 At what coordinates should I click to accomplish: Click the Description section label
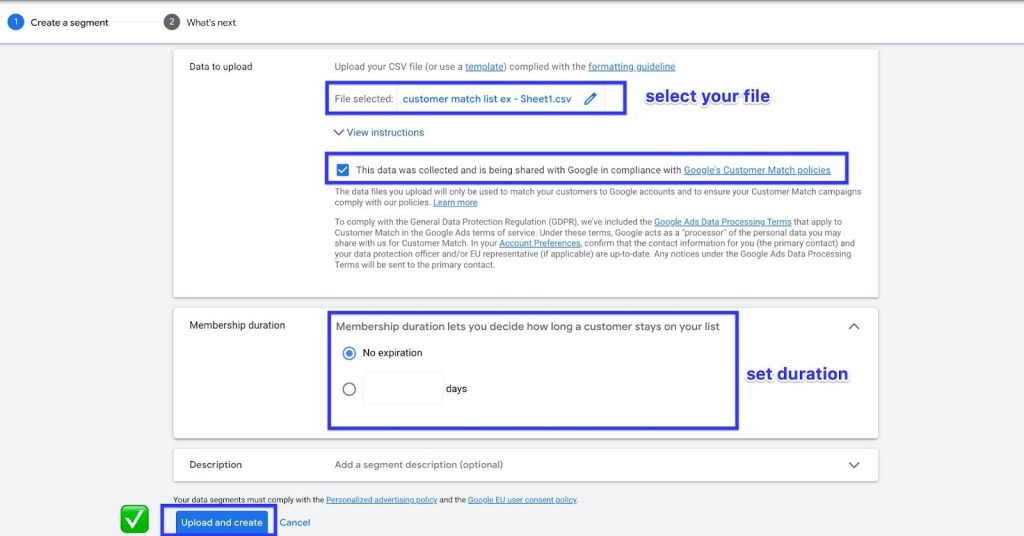pyautogui.click(x=216, y=465)
